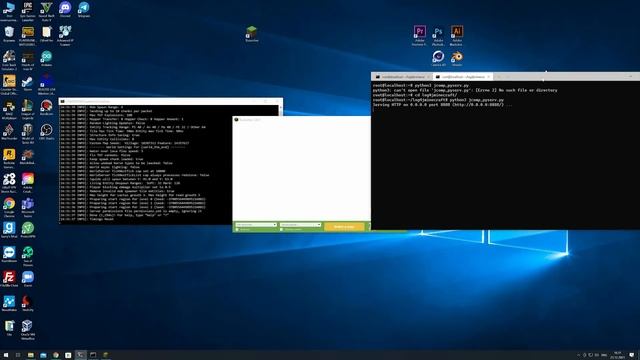Select the World of Tanks icon
The width and height of the screenshot is (640, 360).
[x=28, y=134]
